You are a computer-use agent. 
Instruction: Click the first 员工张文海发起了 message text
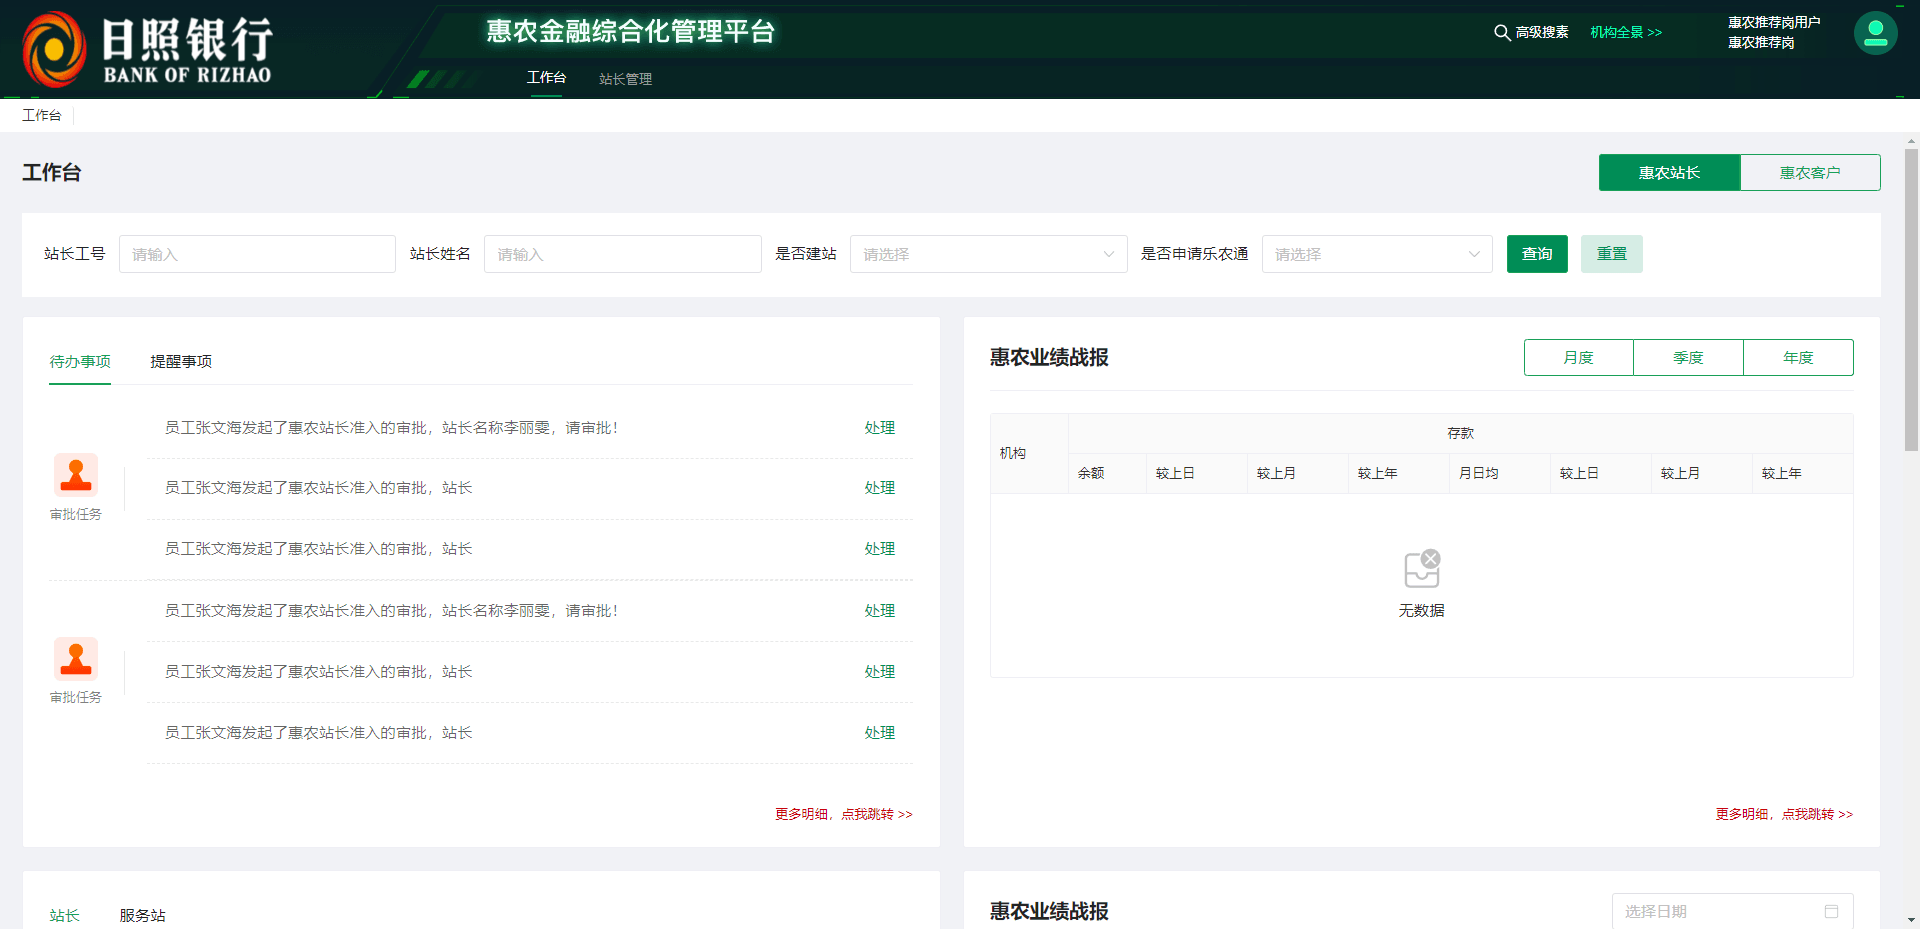click(391, 427)
